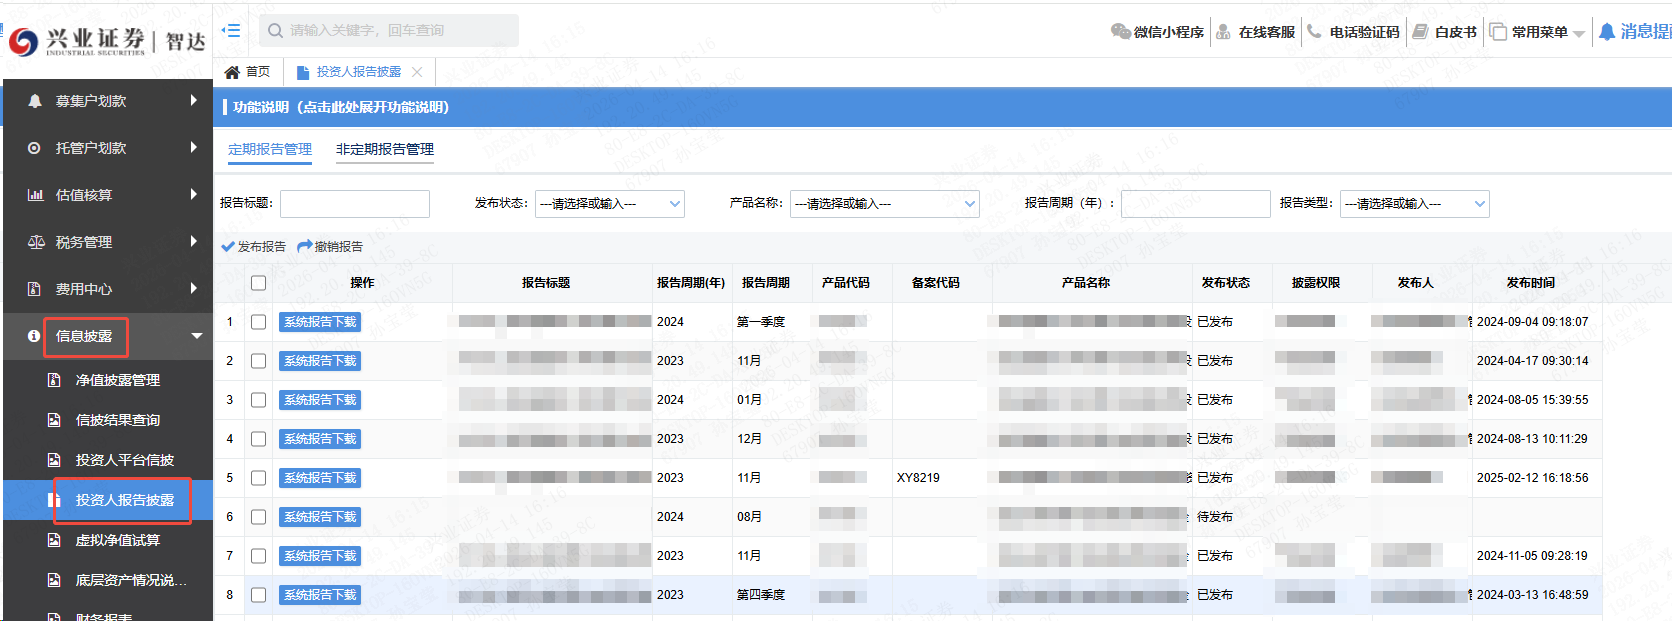This screenshot has height=621, width=1672.
Task: Click the 报告标题 input field
Action: click(x=355, y=204)
